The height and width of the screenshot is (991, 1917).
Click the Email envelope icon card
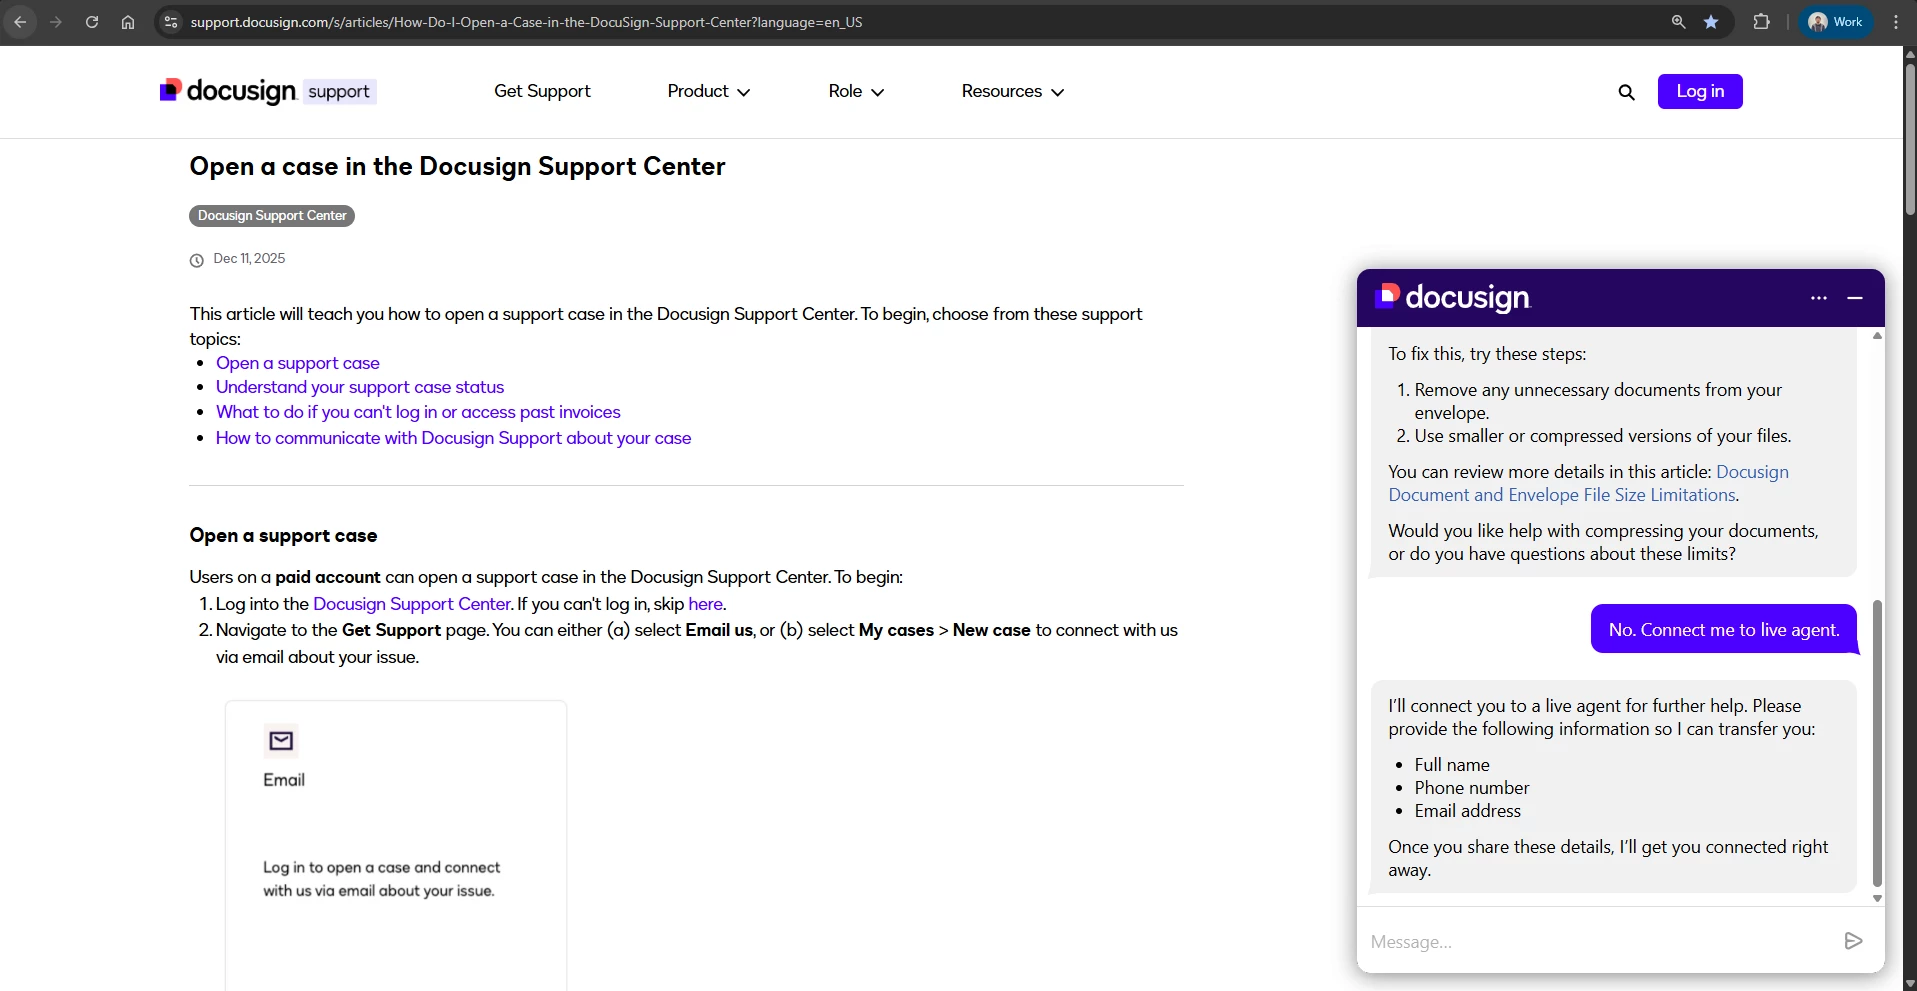[x=281, y=741]
